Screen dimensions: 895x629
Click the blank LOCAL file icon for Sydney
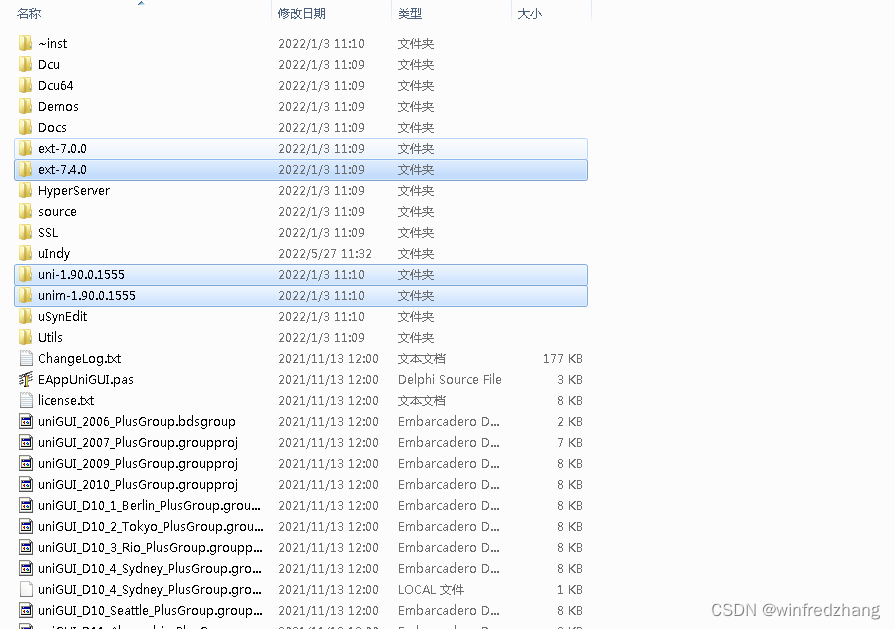tap(26, 589)
